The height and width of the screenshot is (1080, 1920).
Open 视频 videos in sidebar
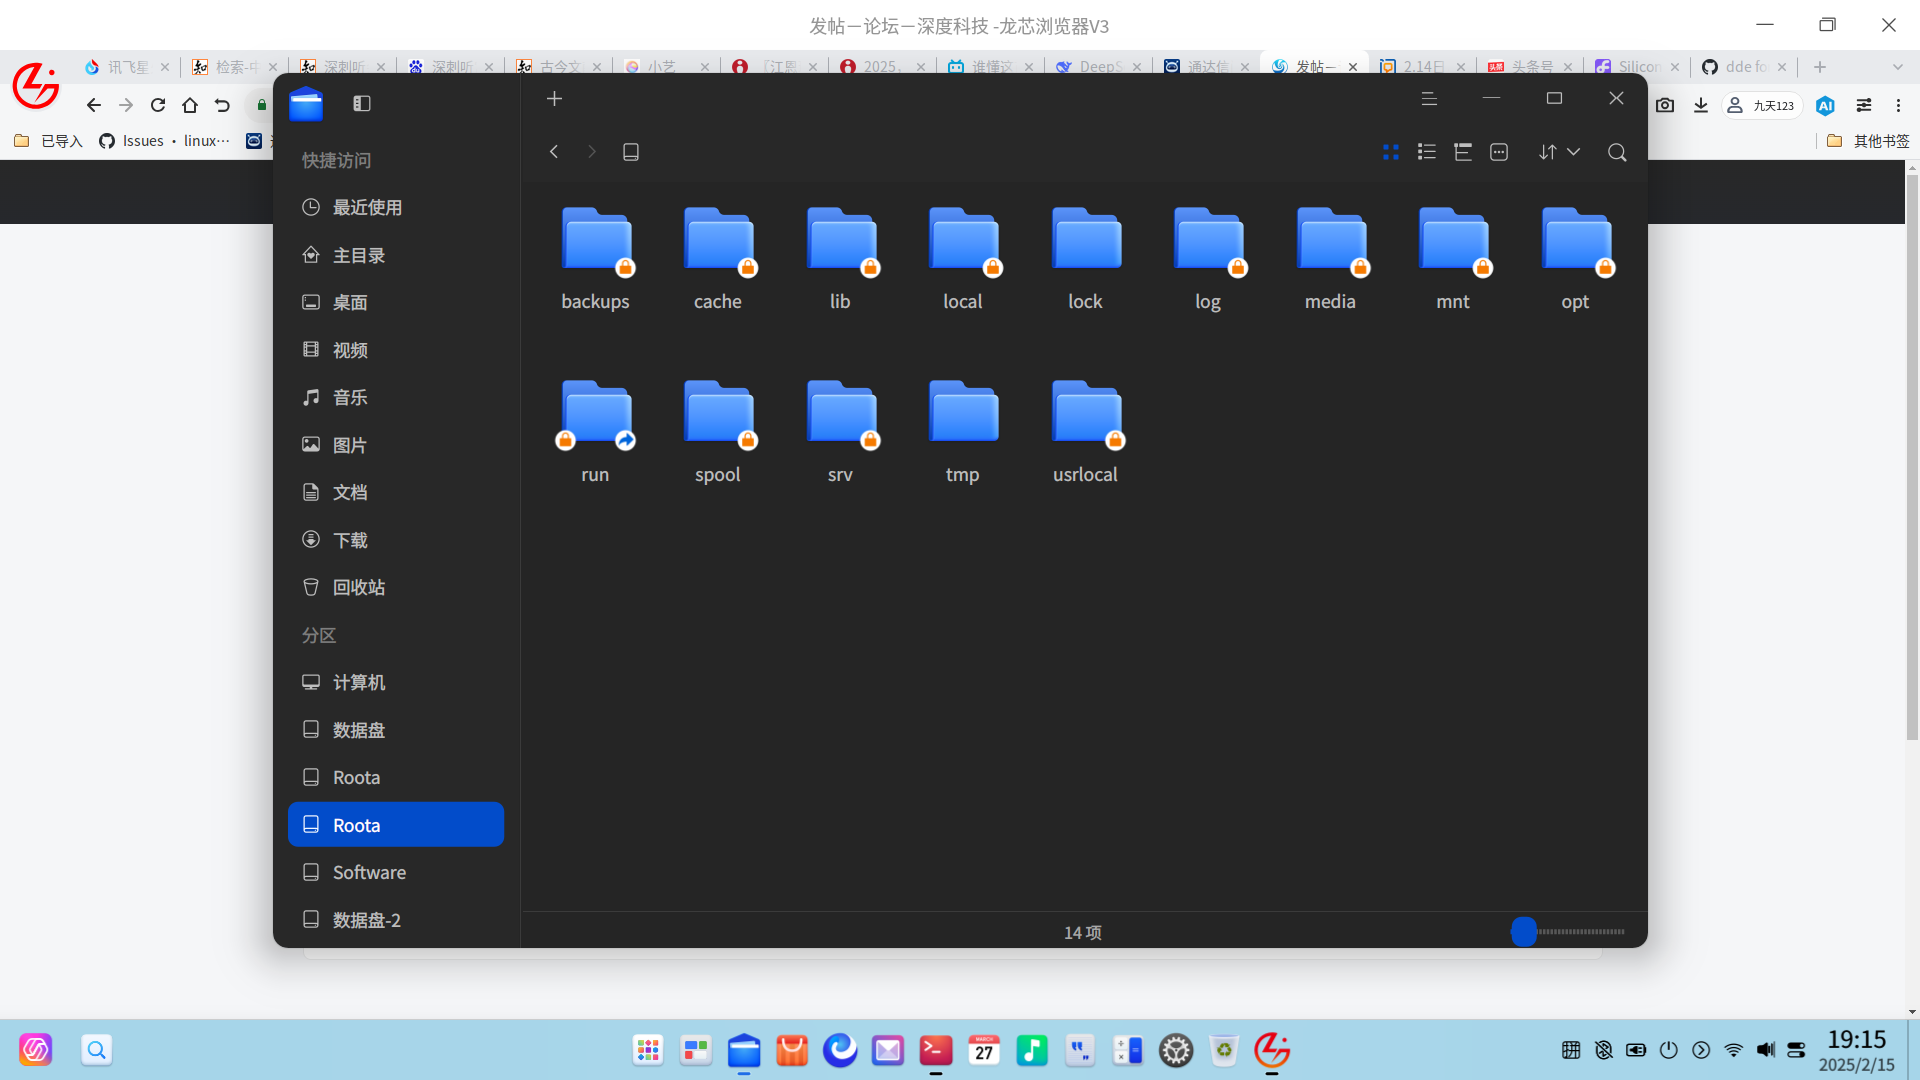[x=396, y=350]
